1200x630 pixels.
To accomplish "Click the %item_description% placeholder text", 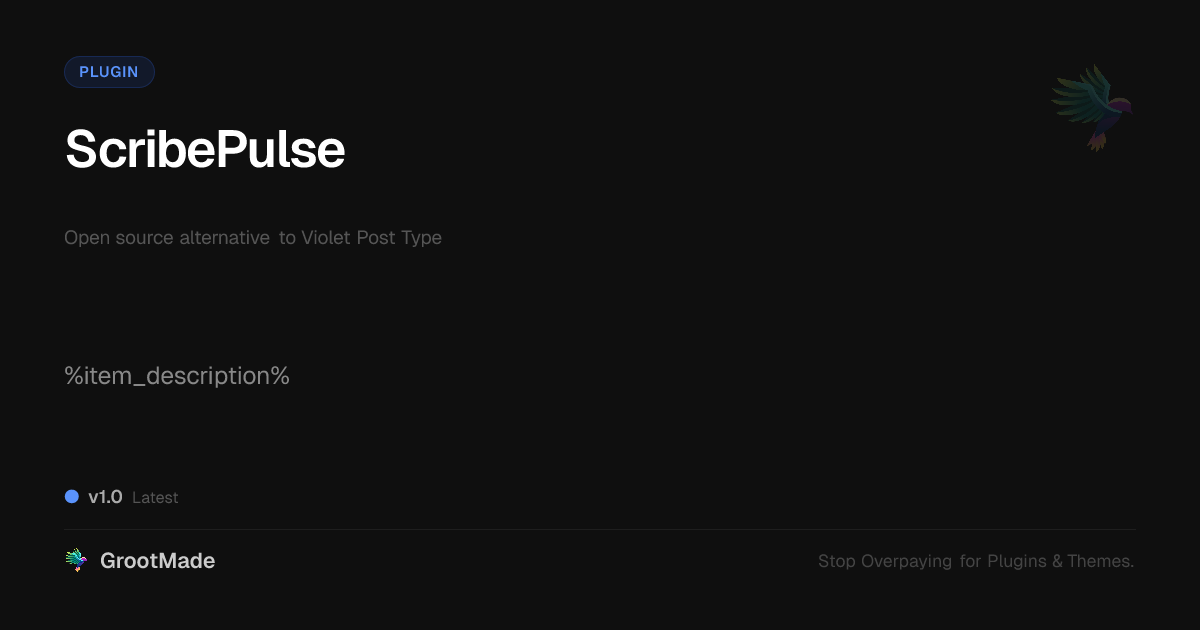I will (x=177, y=376).
